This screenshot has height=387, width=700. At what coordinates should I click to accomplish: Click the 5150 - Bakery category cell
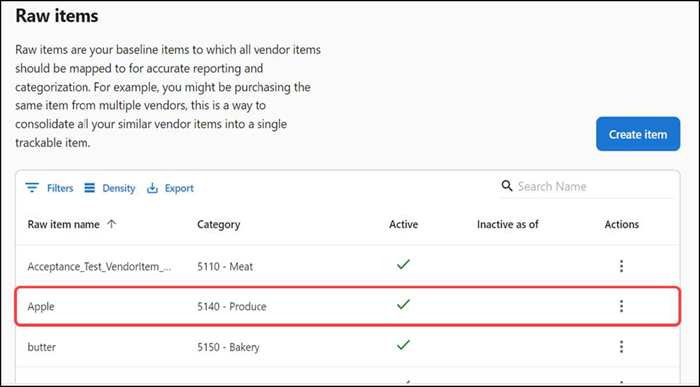228,347
